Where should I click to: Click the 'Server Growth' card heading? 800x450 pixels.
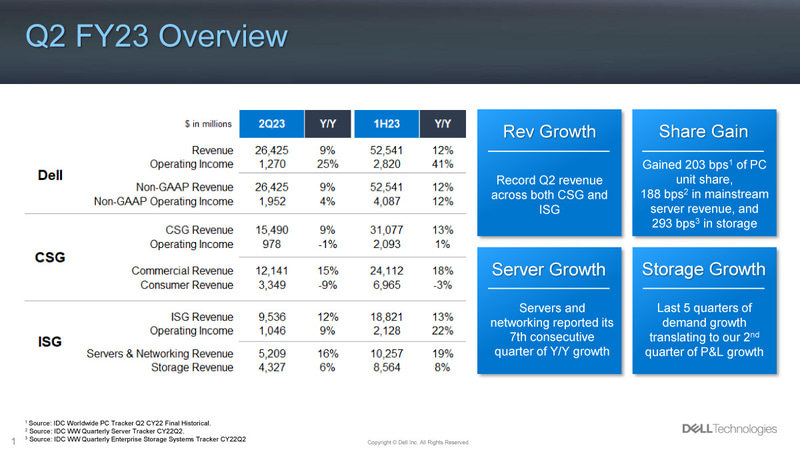click(x=548, y=269)
